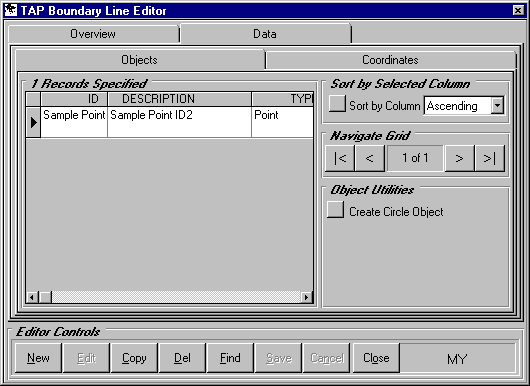Click the Save button
This screenshot has width=530, height=386.
coord(279,358)
